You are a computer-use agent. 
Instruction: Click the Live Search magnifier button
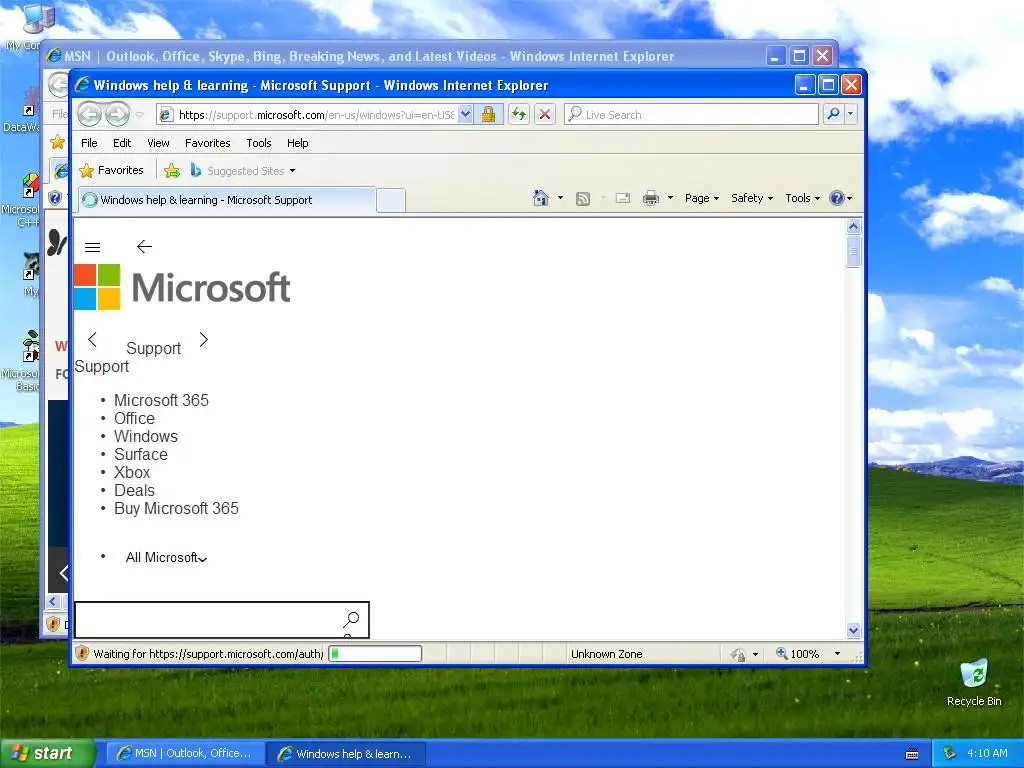833,114
